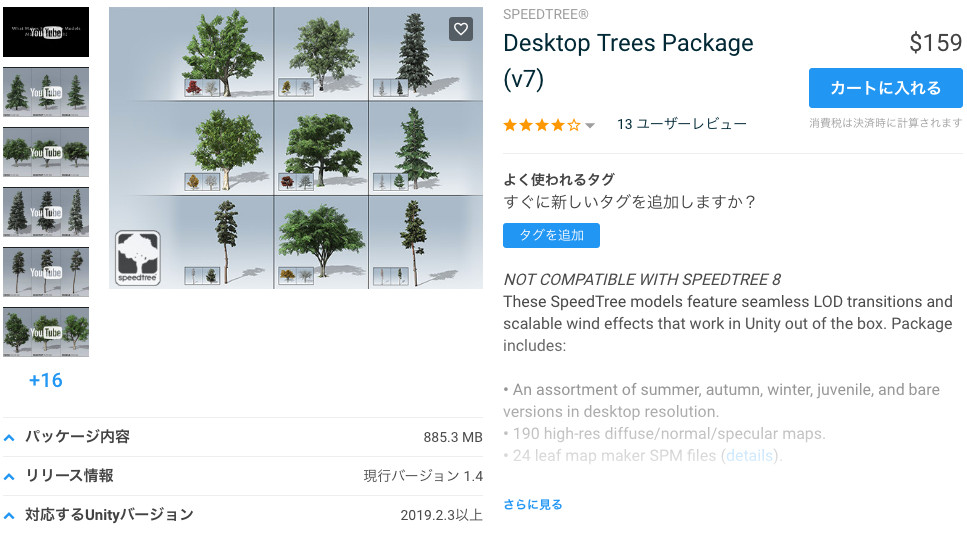Open the third YouTube thumbnail of broadleaf trees
The height and width of the screenshot is (533, 967).
pos(46,152)
